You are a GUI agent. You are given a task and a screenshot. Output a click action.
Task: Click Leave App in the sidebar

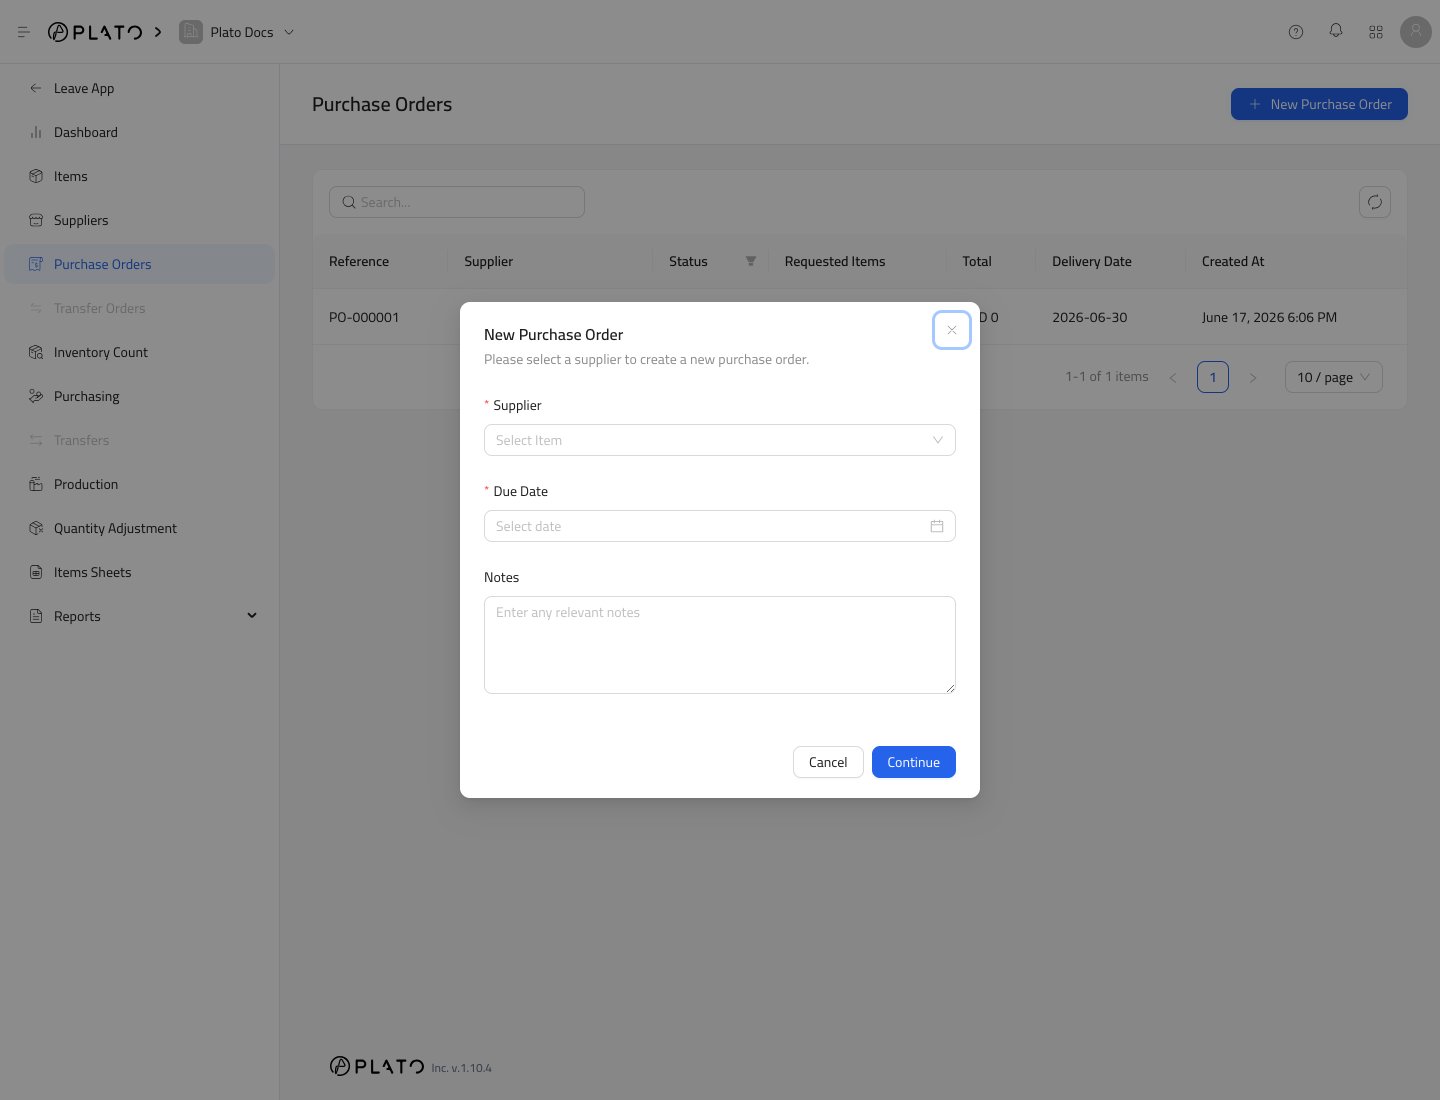(139, 88)
